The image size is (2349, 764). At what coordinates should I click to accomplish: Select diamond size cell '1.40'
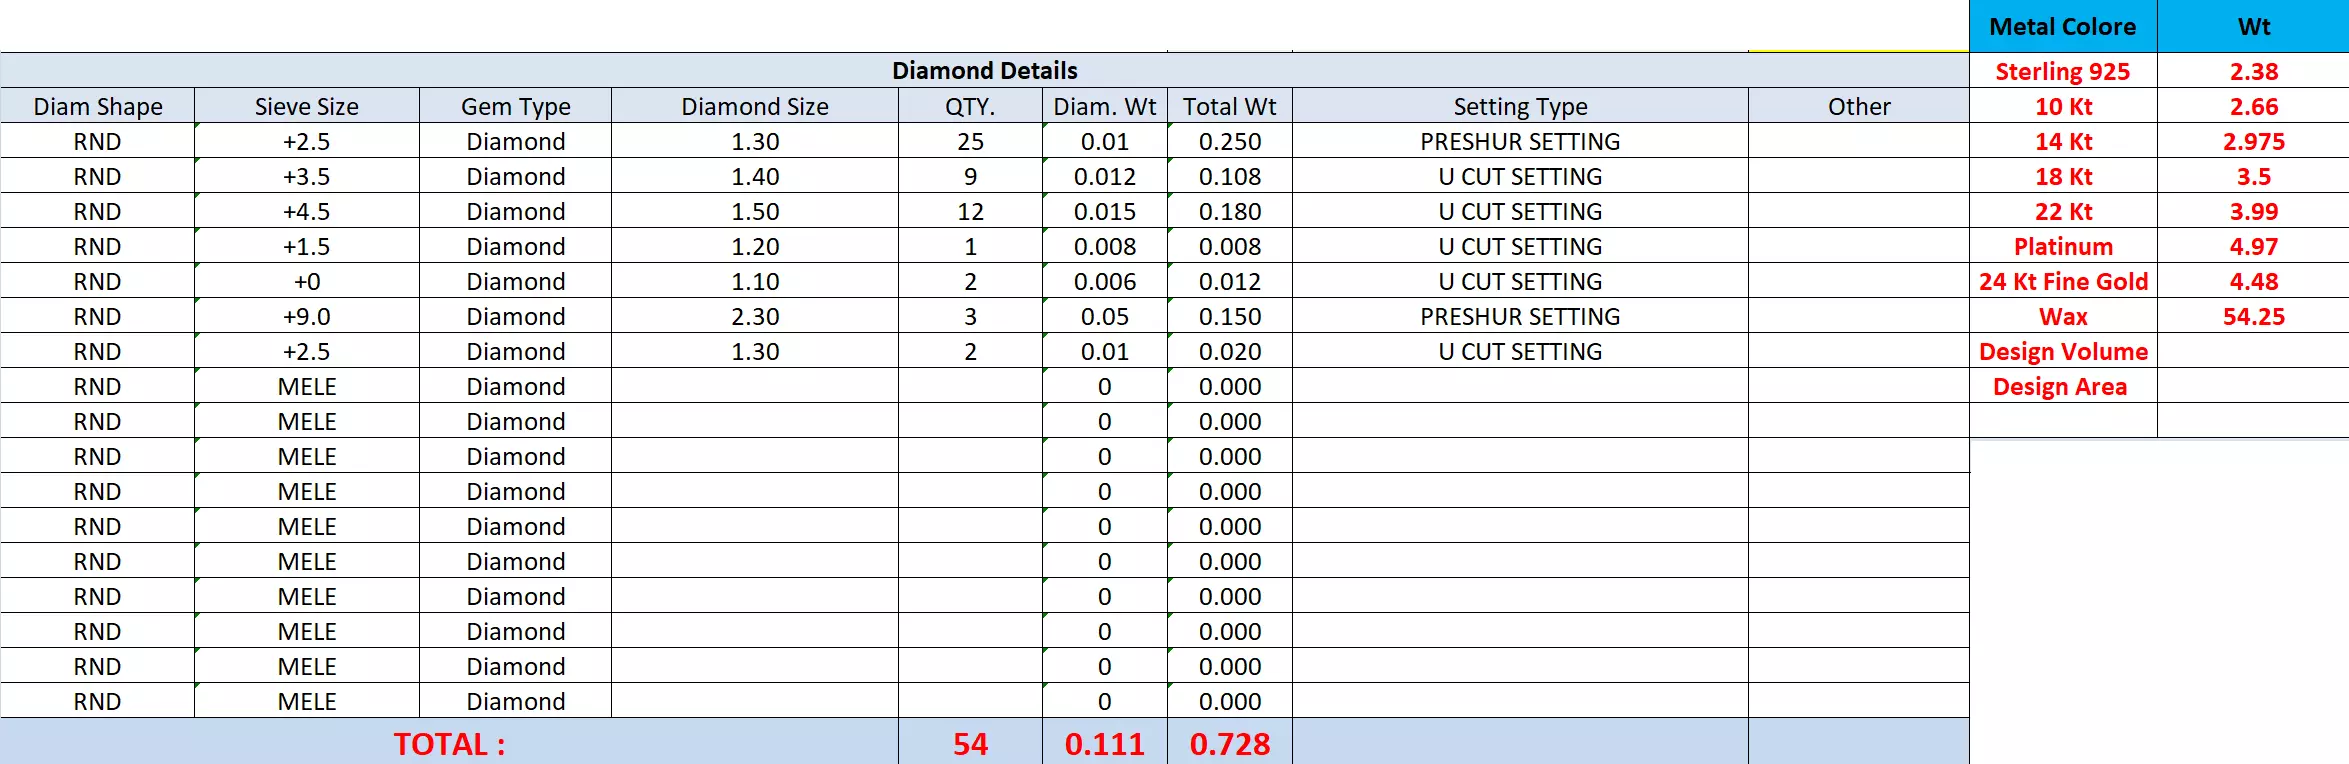[x=755, y=176]
